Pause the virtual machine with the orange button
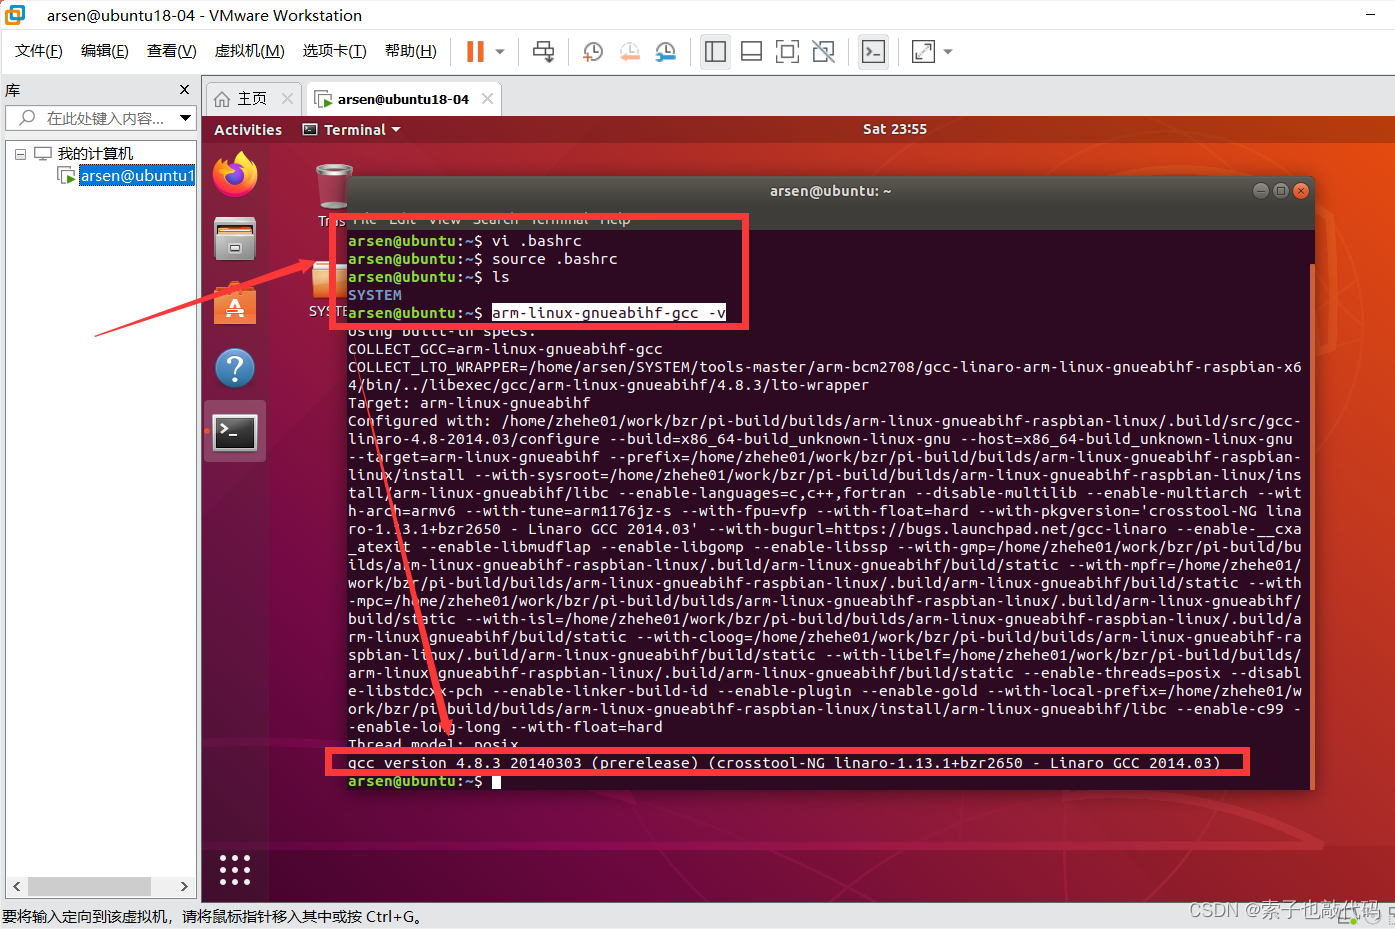The width and height of the screenshot is (1395, 929). click(475, 51)
